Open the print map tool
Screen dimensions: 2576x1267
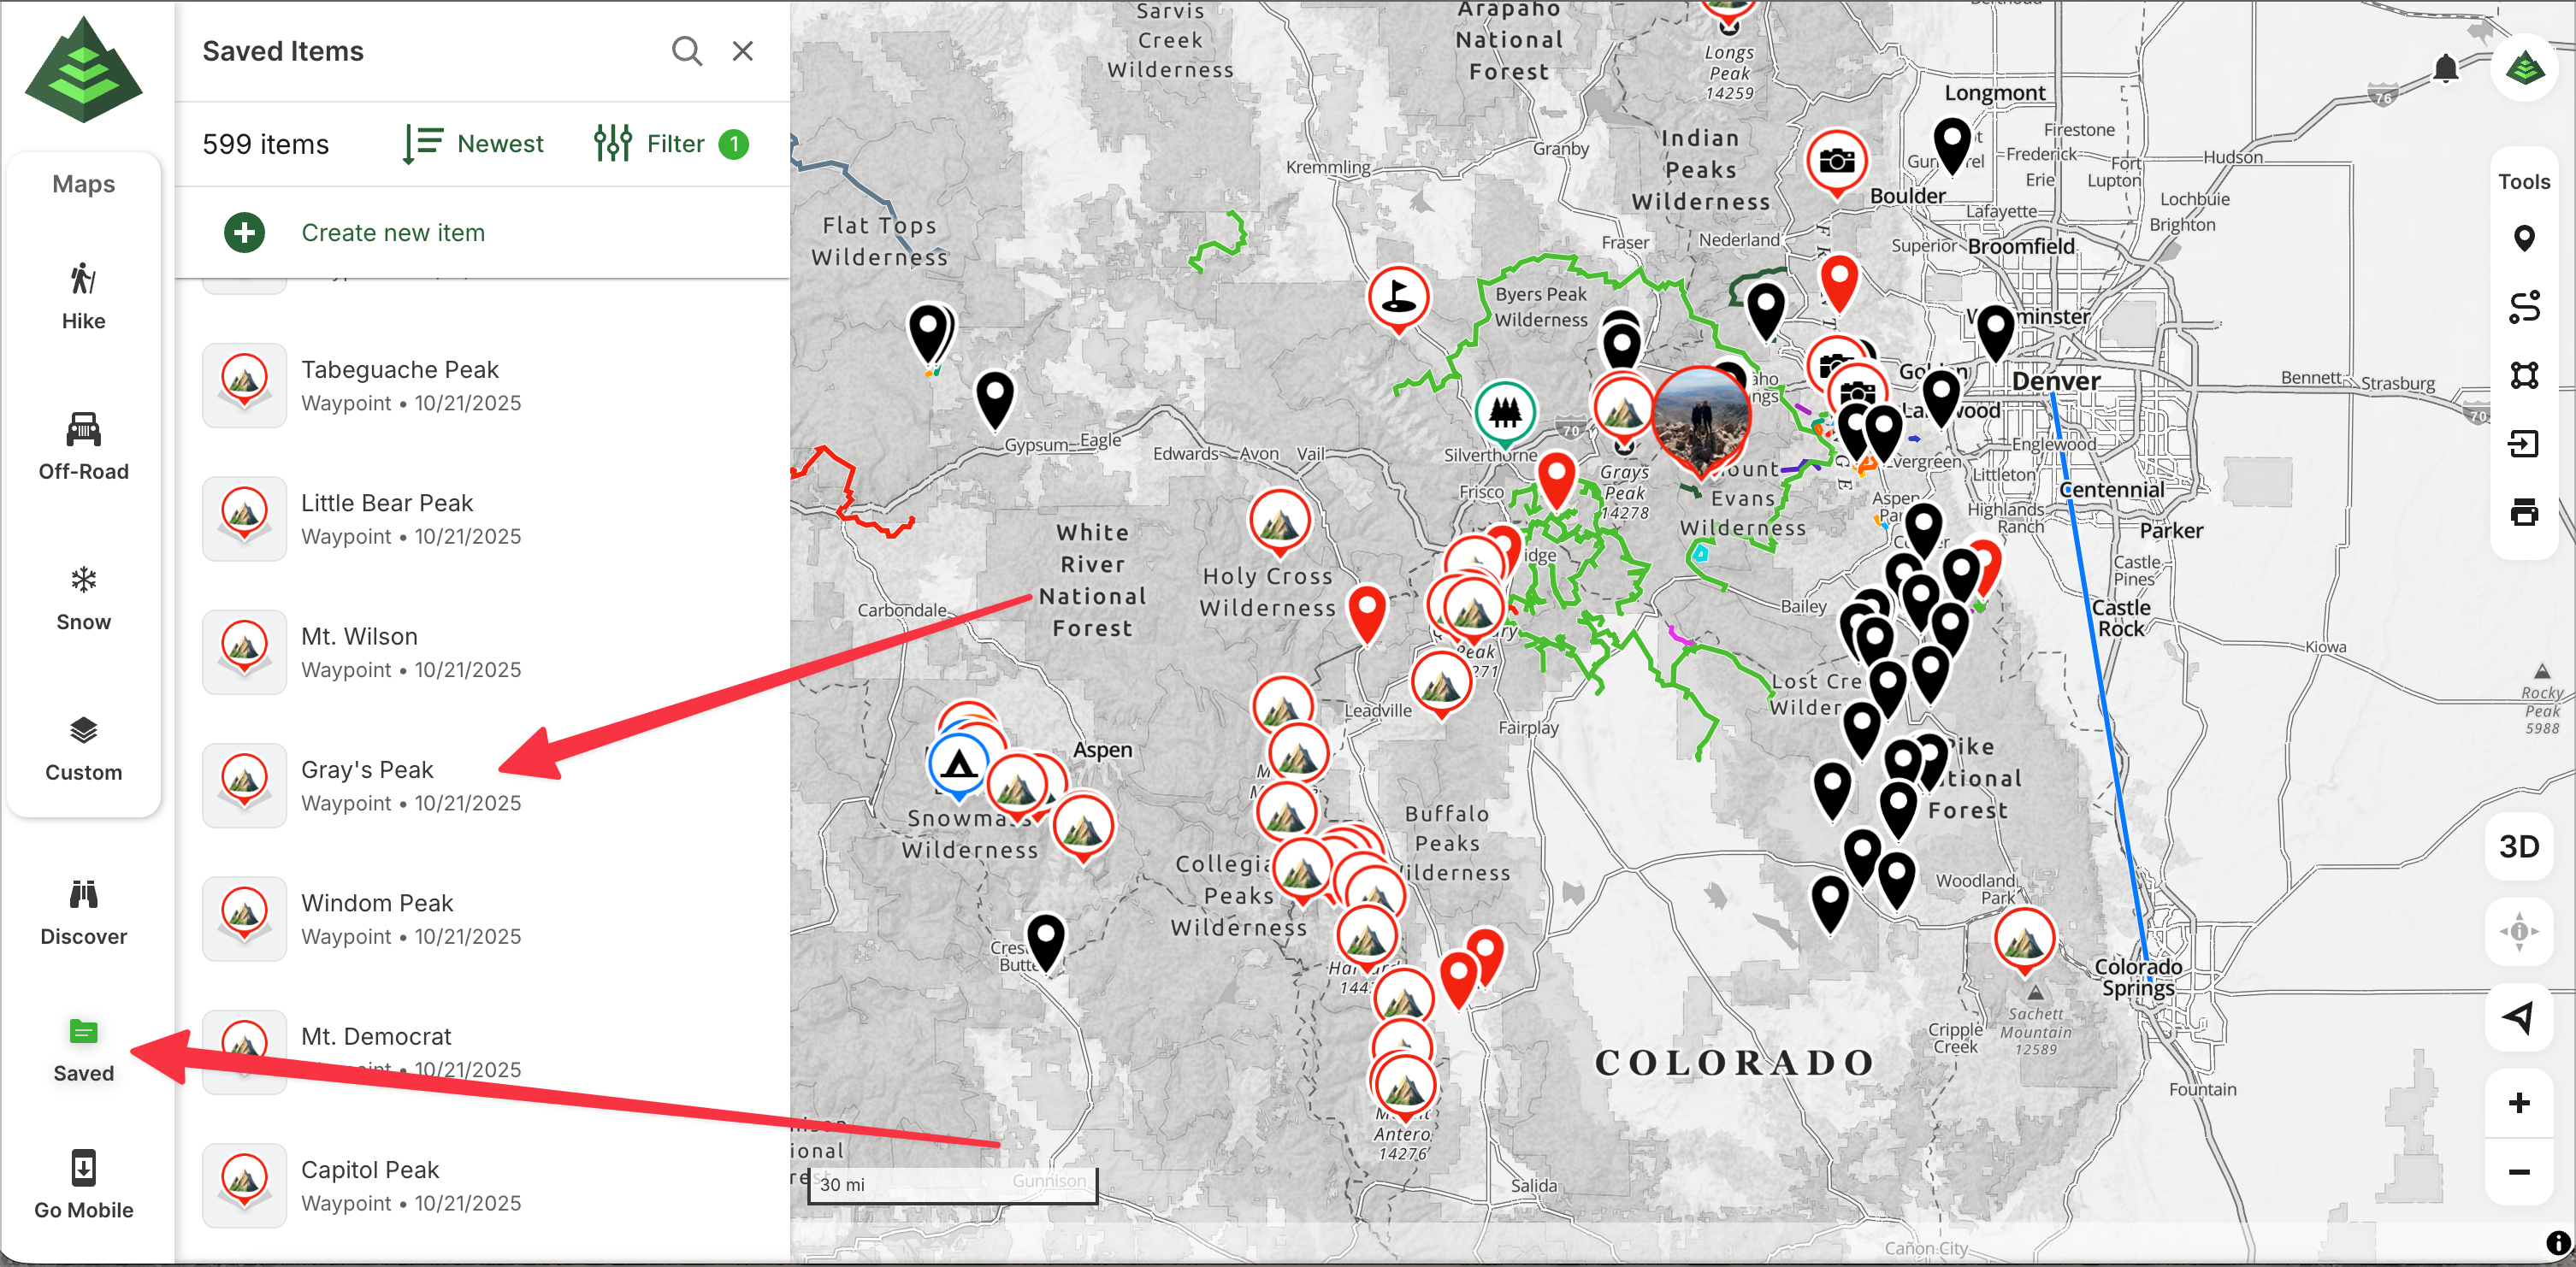pyautogui.click(x=2523, y=512)
